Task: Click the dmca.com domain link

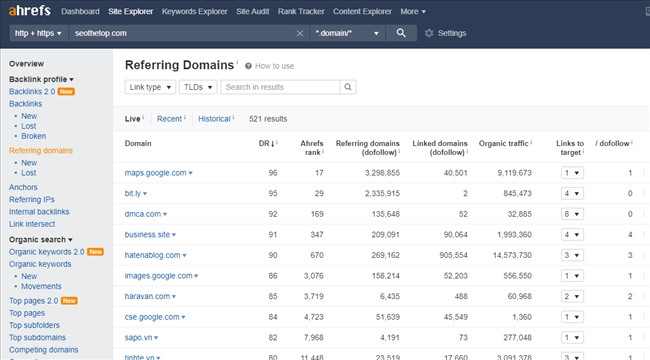Action: [x=143, y=214]
